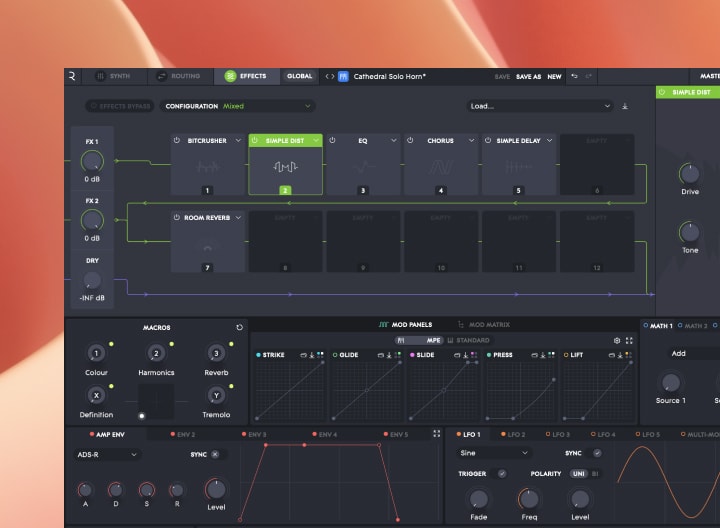Click the Mod Panels green icon
Viewport: 720px width, 528px height.
coord(384,325)
